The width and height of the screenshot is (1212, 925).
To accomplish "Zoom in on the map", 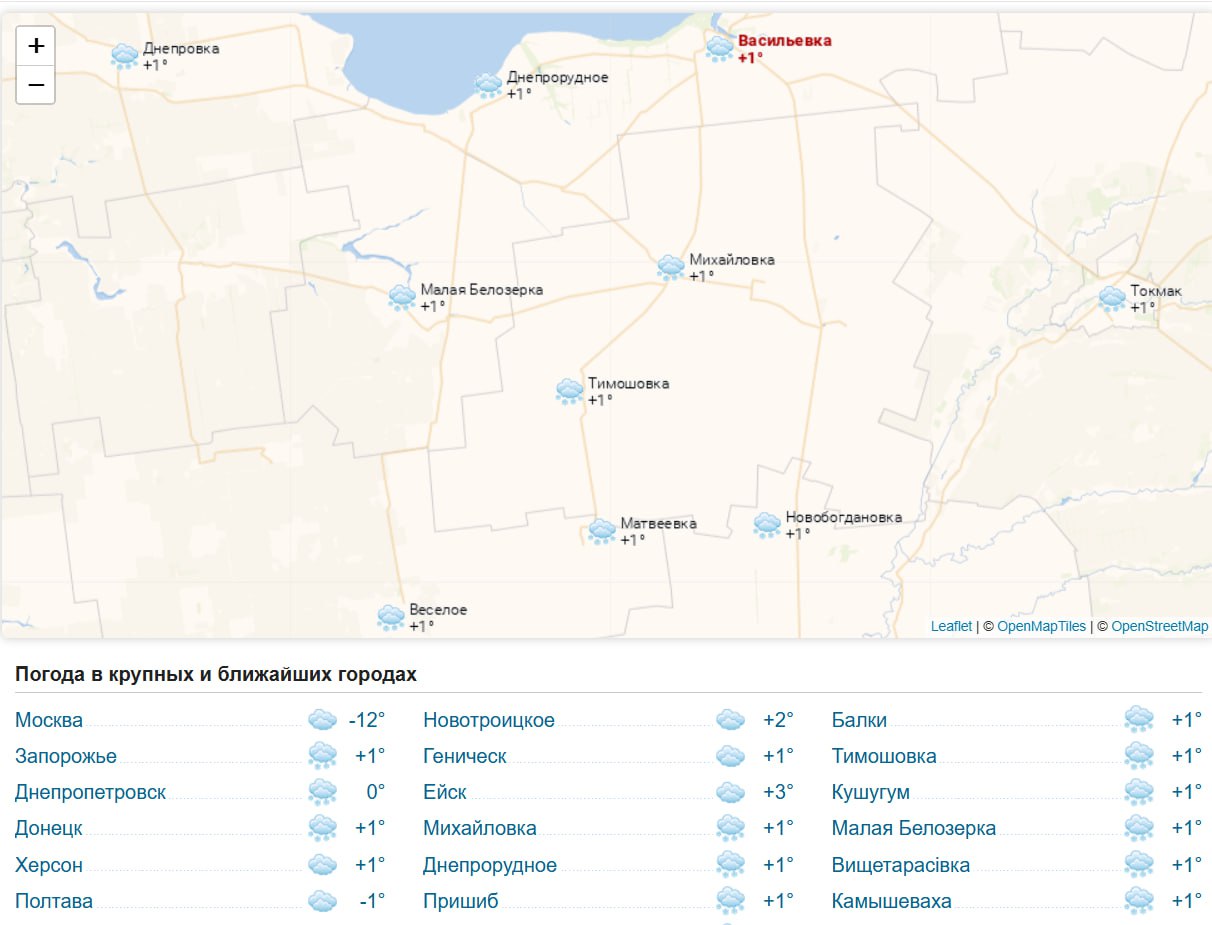I will pos(36,46).
